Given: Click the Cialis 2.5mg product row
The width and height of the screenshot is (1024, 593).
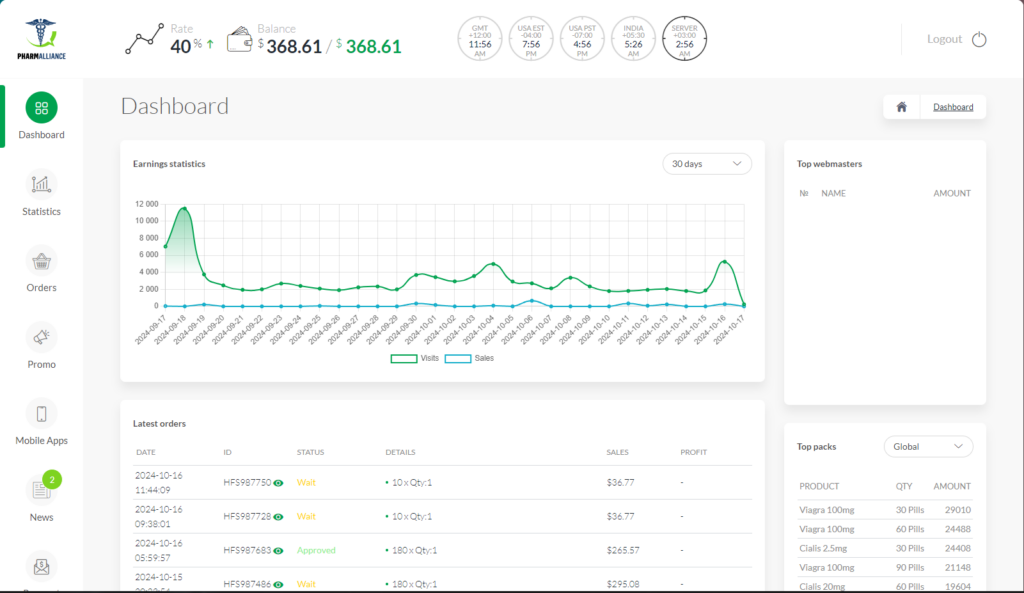Looking at the screenshot, I should point(885,549).
